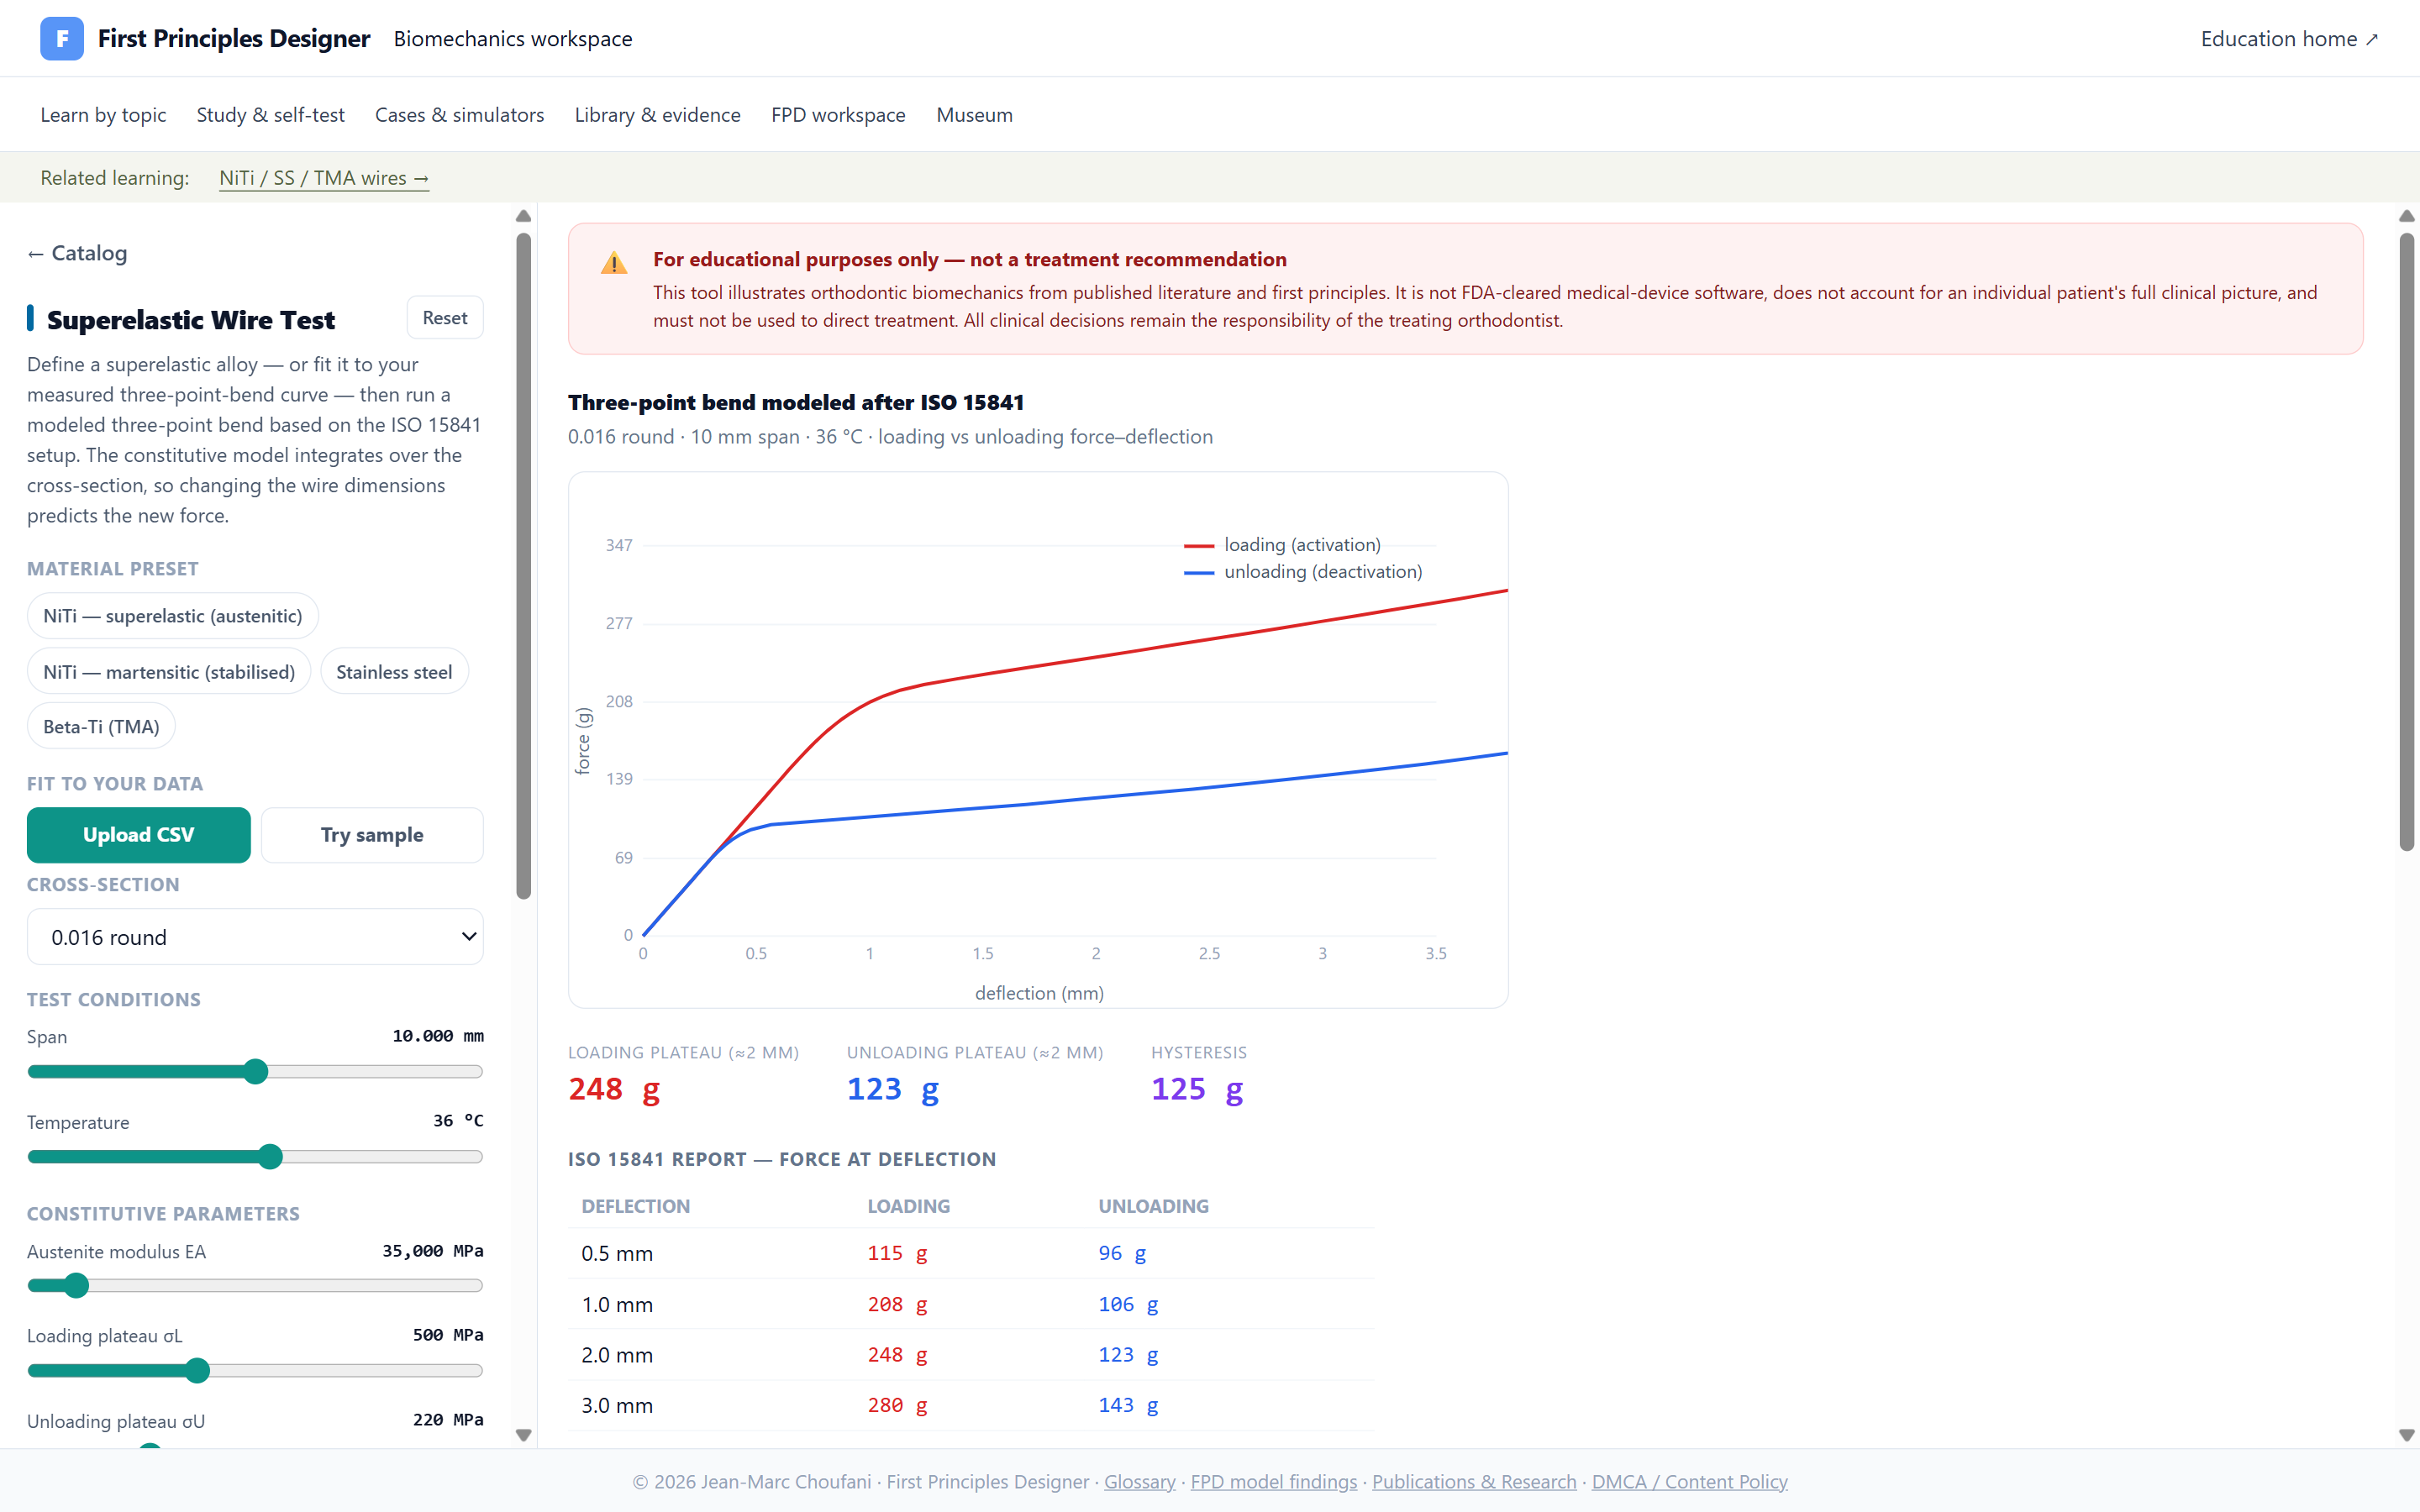
Task: Open Study & self-test menu
Action: pyautogui.click(x=271, y=115)
